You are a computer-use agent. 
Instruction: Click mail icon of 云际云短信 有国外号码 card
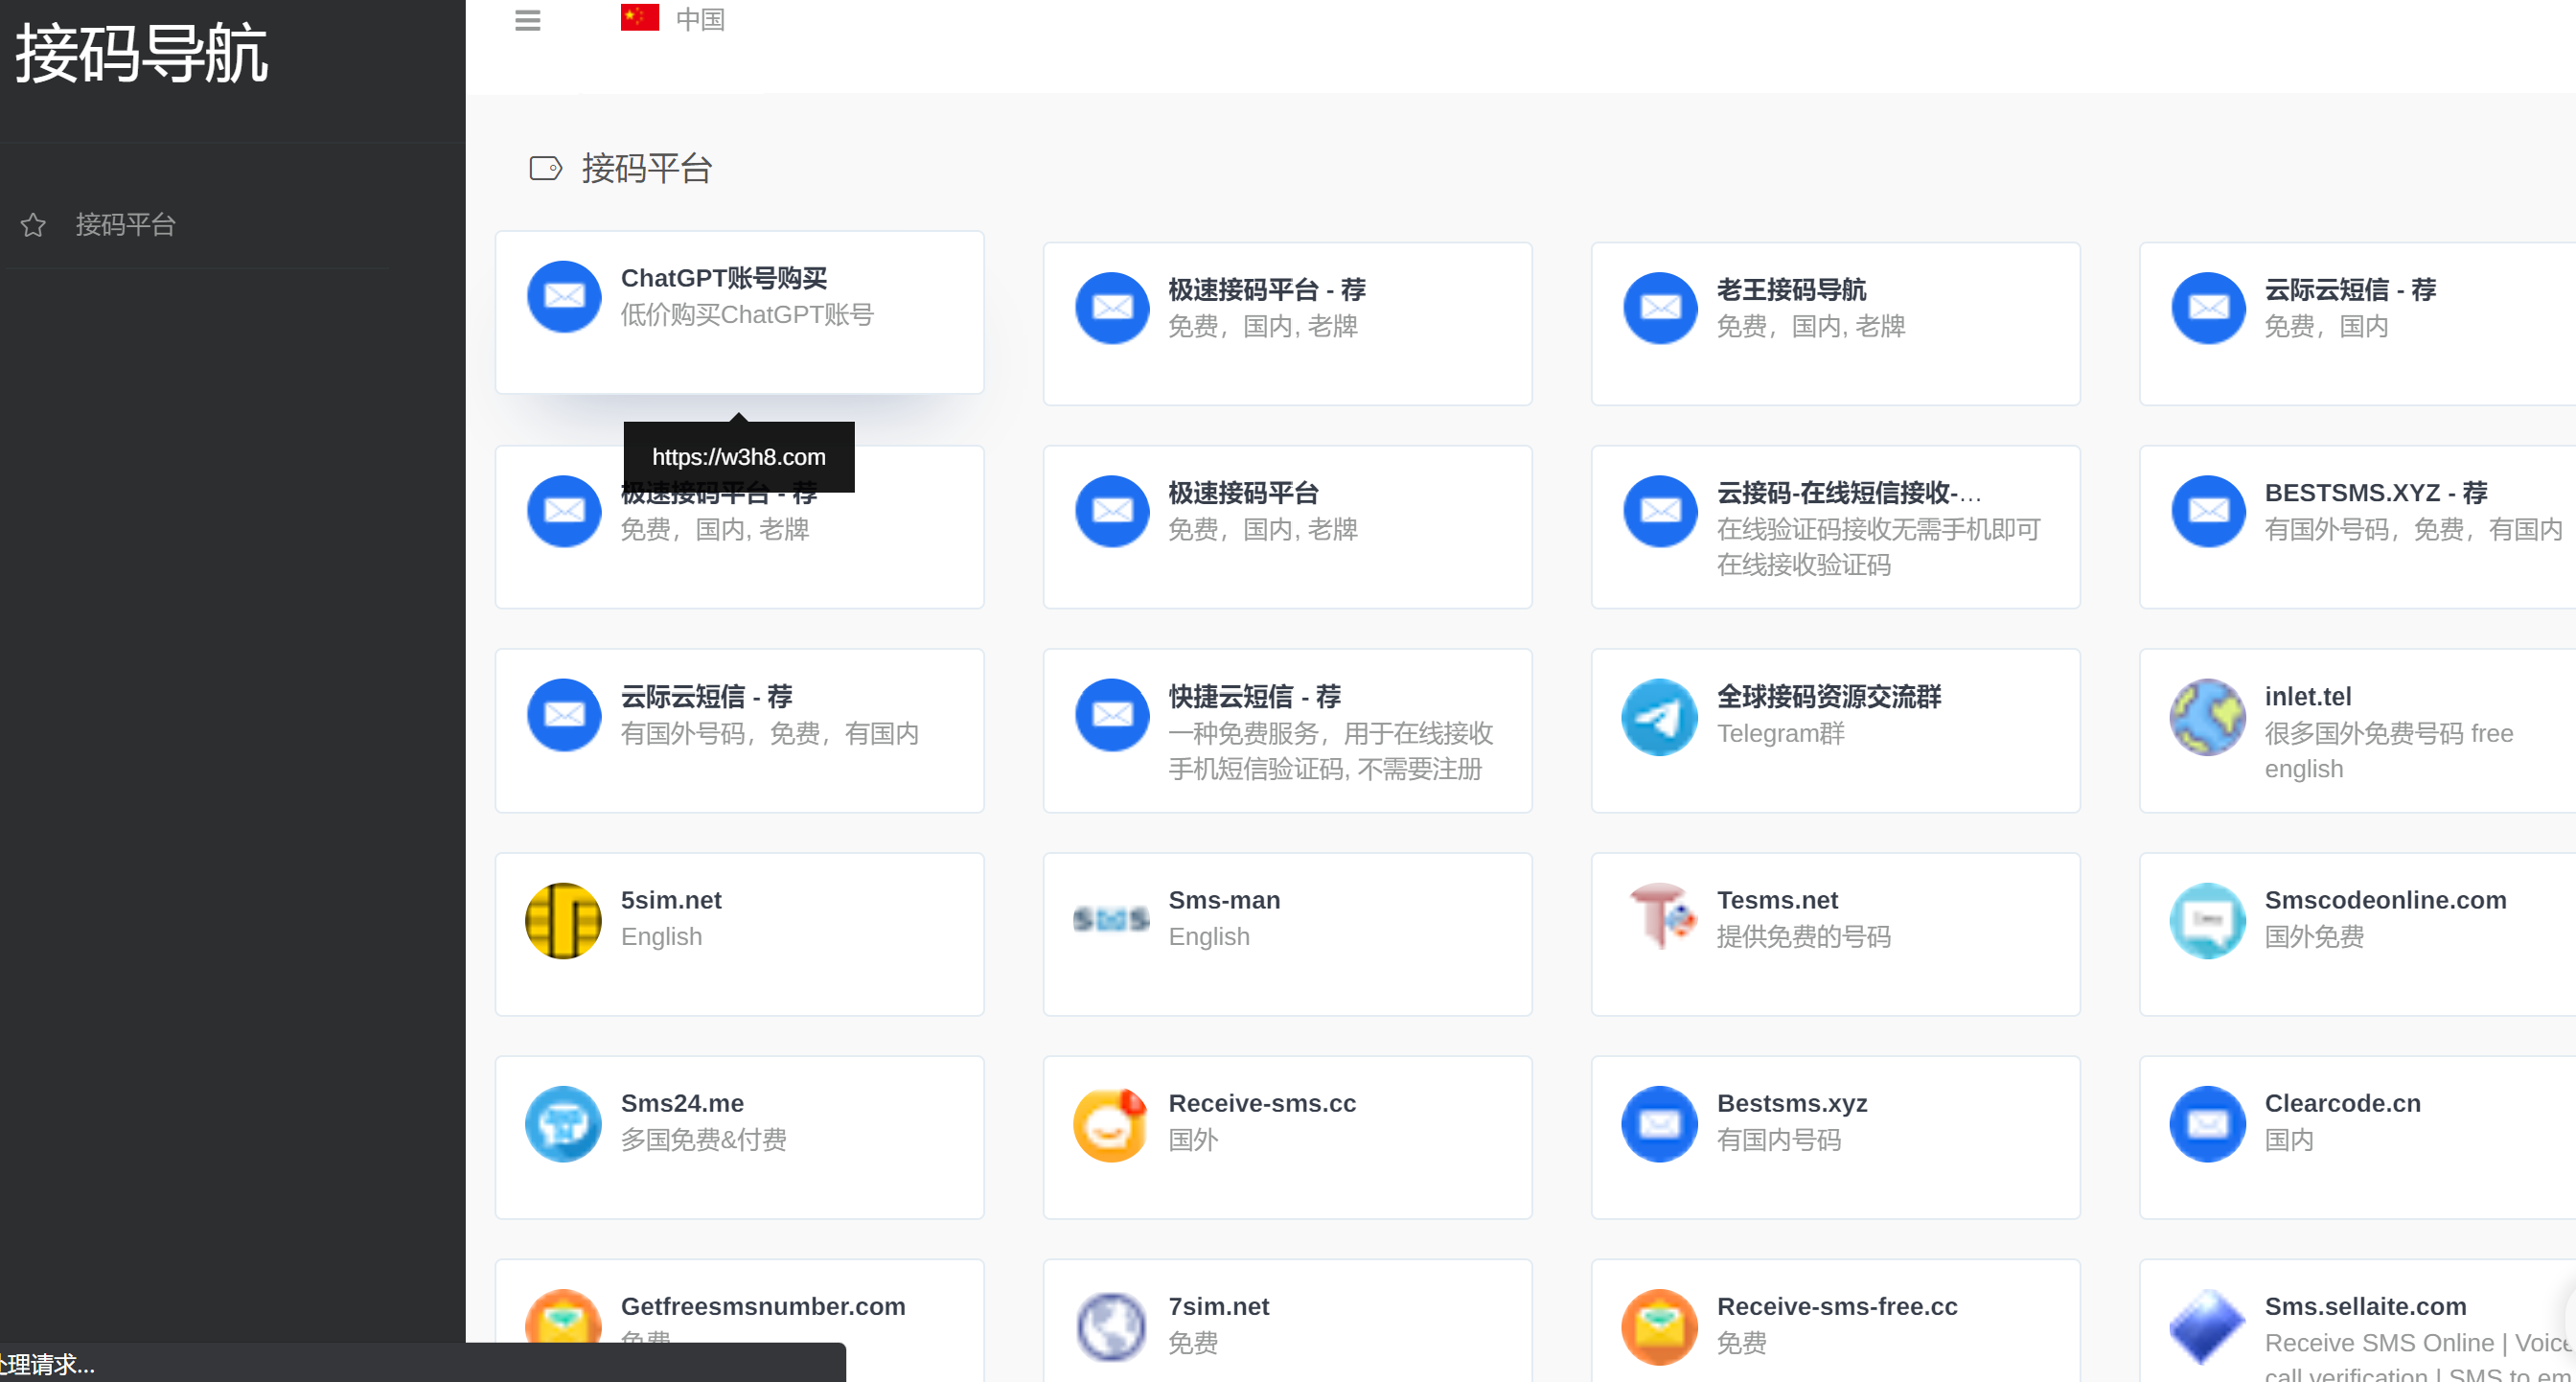tap(564, 715)
